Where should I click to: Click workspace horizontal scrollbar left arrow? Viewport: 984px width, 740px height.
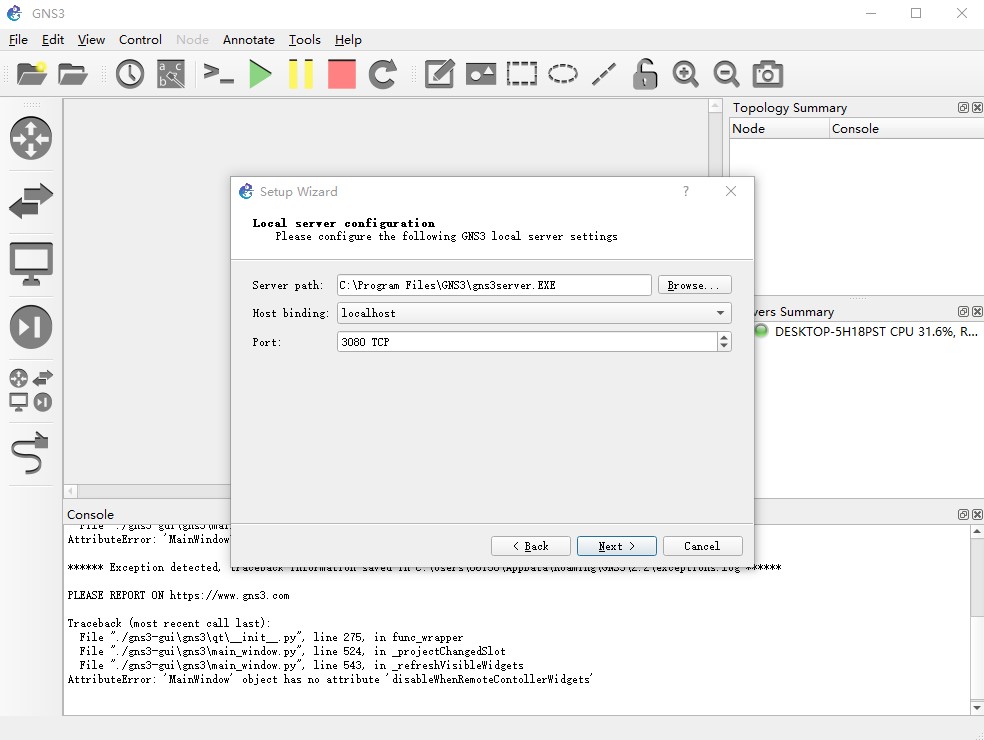70,491
